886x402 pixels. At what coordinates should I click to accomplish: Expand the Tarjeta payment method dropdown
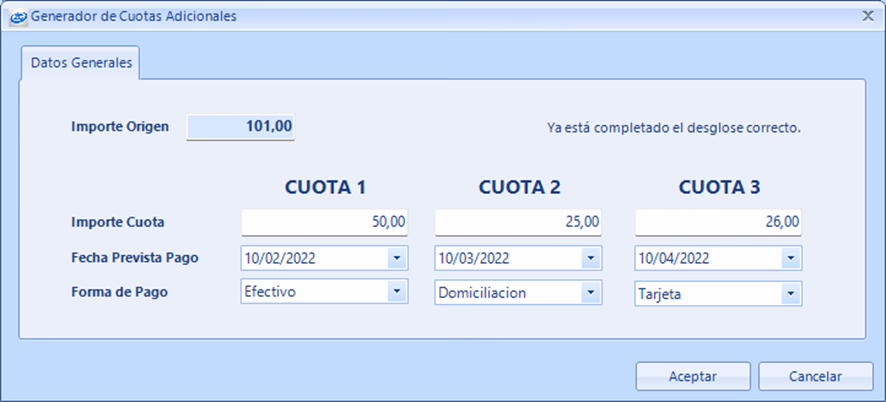[790, 294]
